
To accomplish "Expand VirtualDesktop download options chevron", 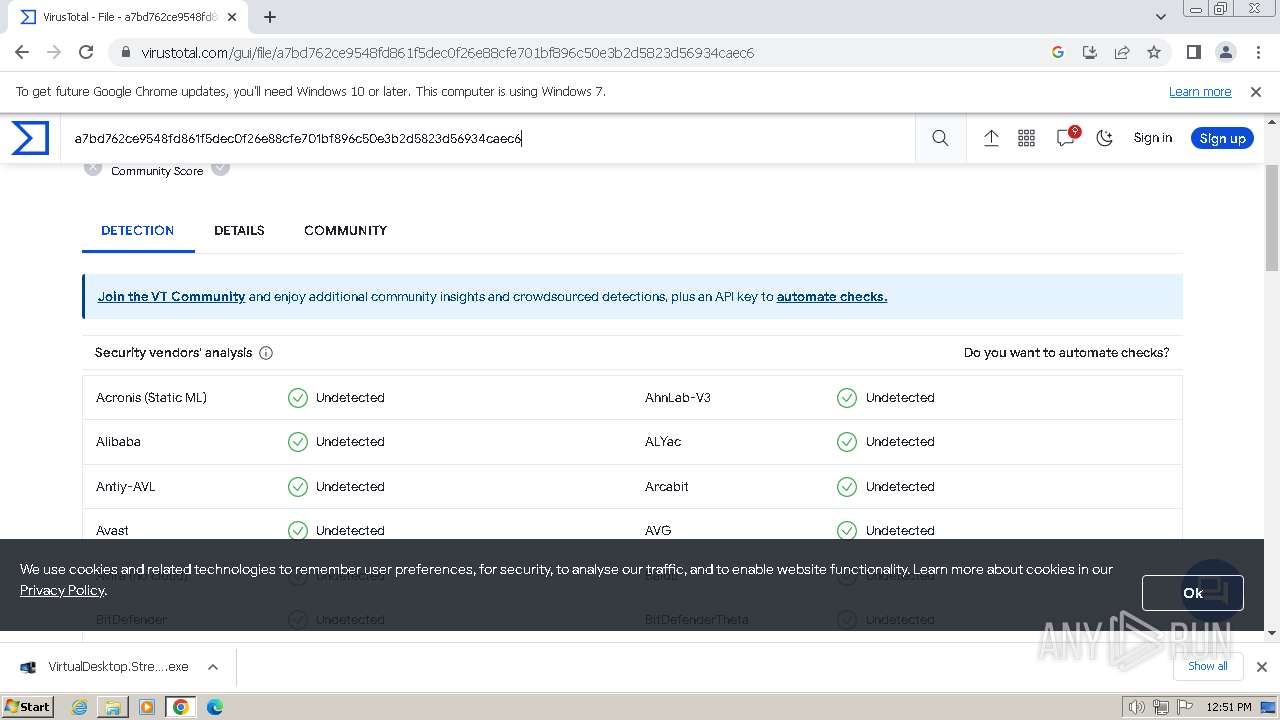I will pos(213,667).
